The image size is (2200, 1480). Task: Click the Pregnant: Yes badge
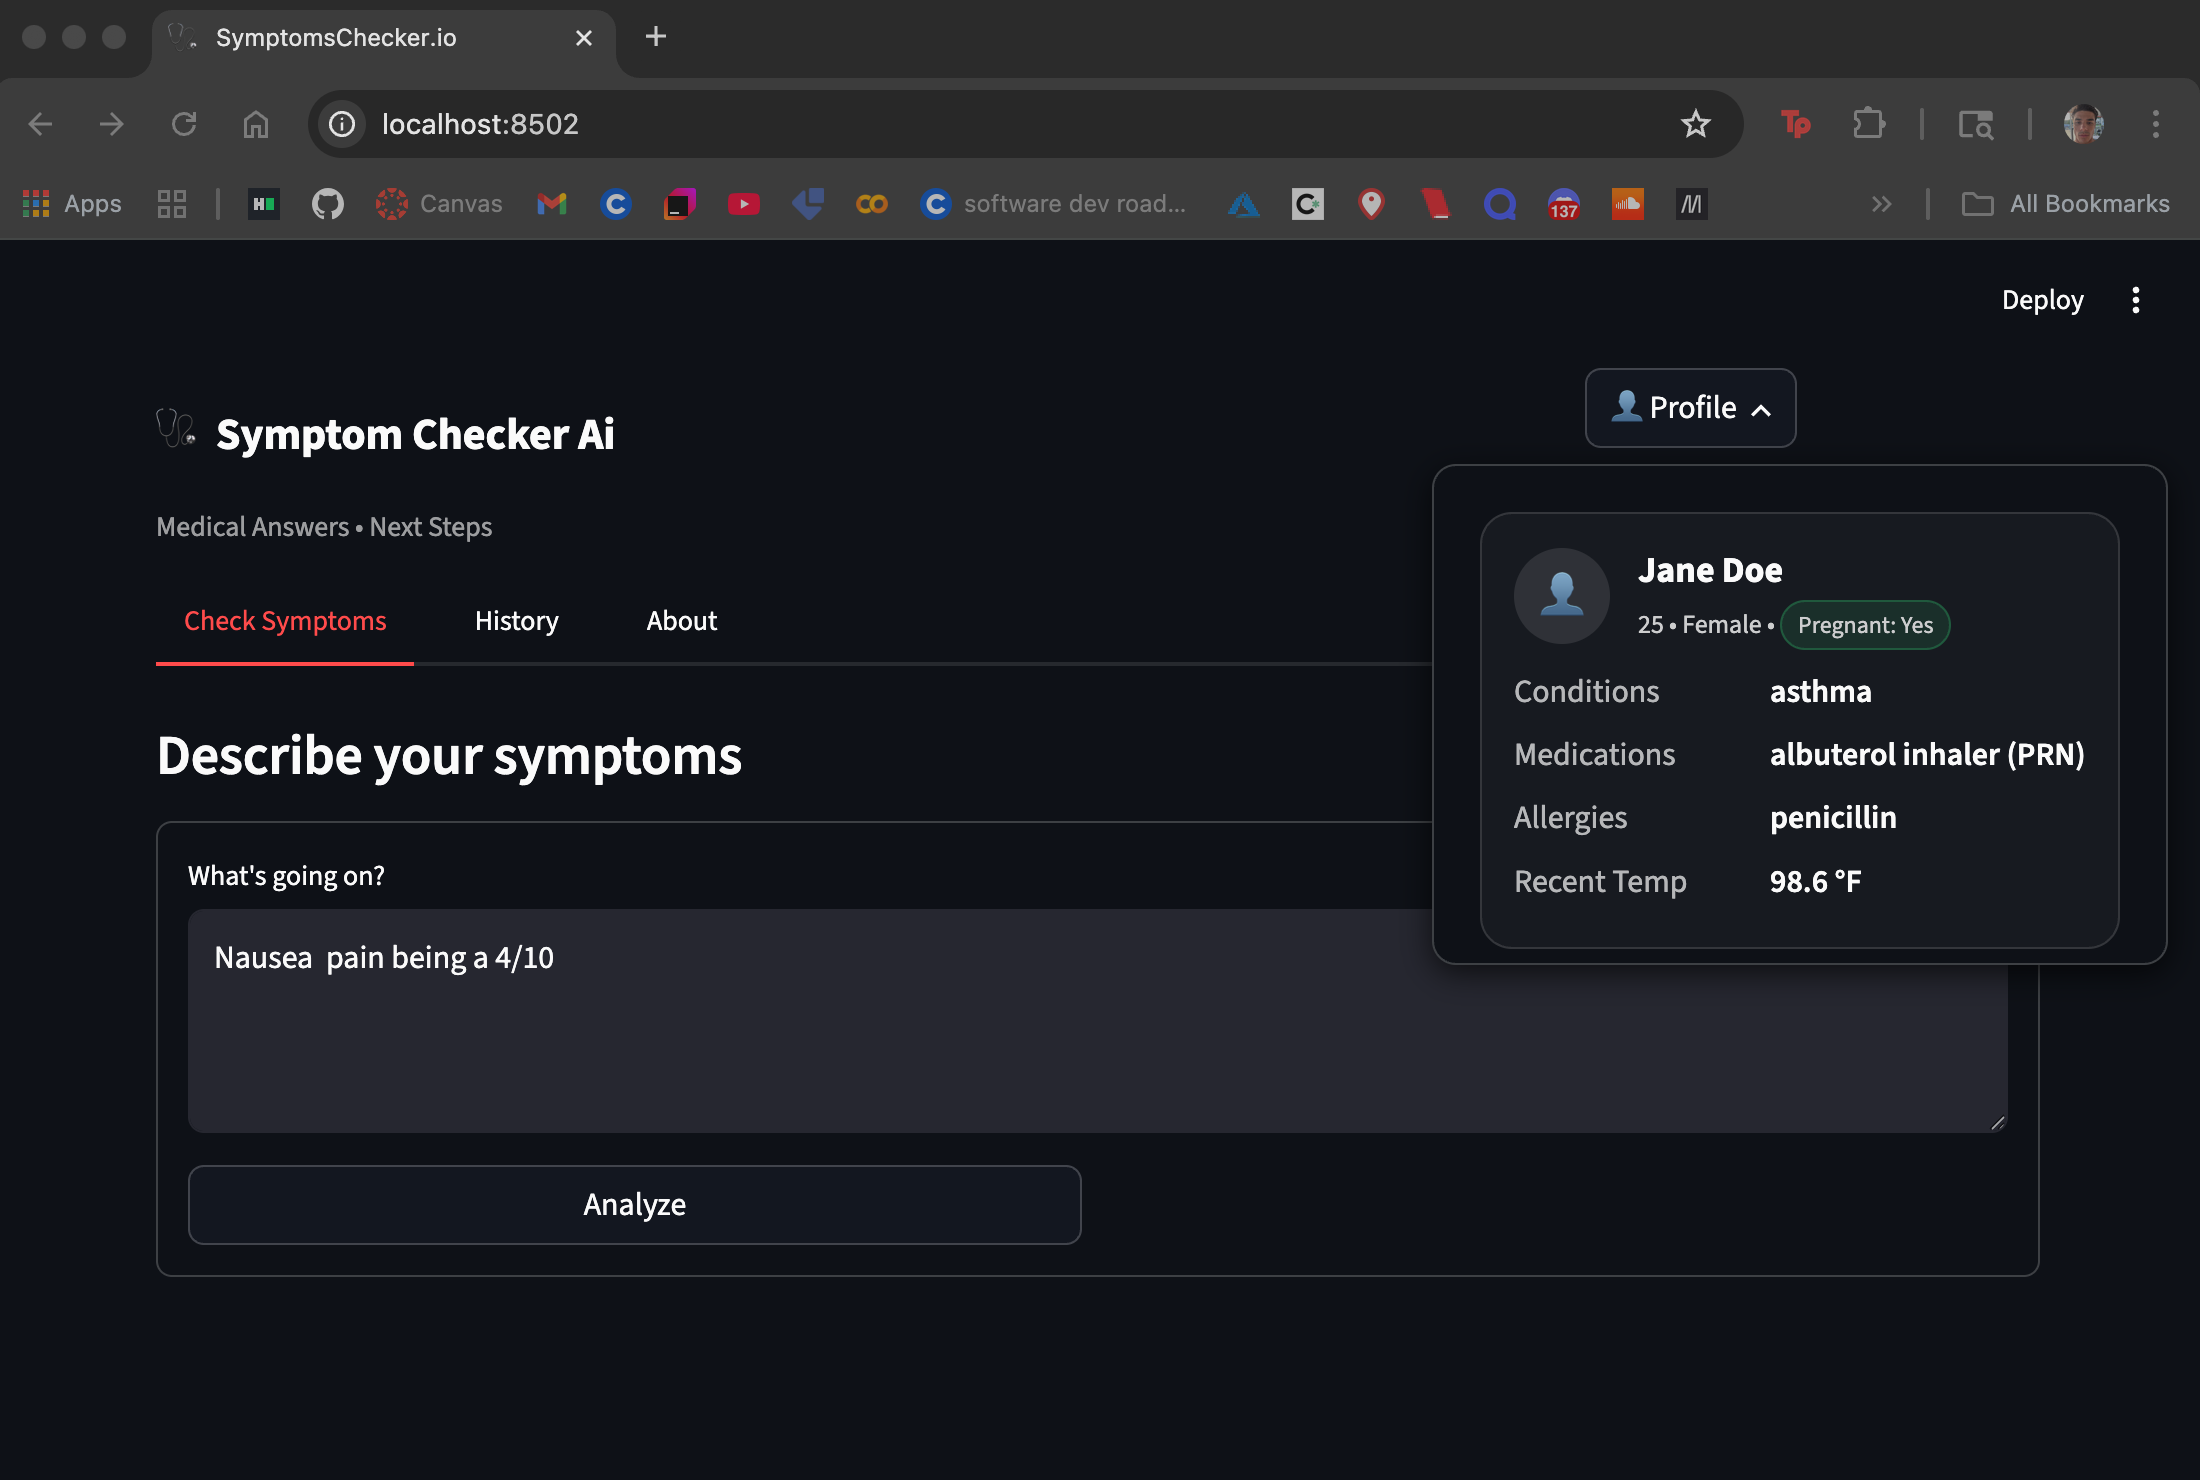[x=1865, y=625]
